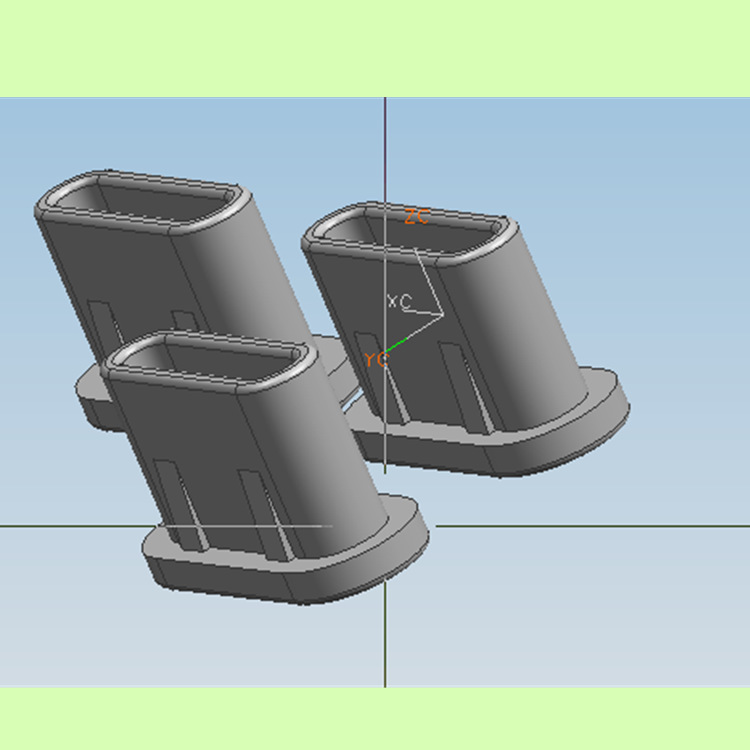Pick the green Y axis segment of the coordinate triad
This screenshot has width=750, height=750.
point(396,345)
